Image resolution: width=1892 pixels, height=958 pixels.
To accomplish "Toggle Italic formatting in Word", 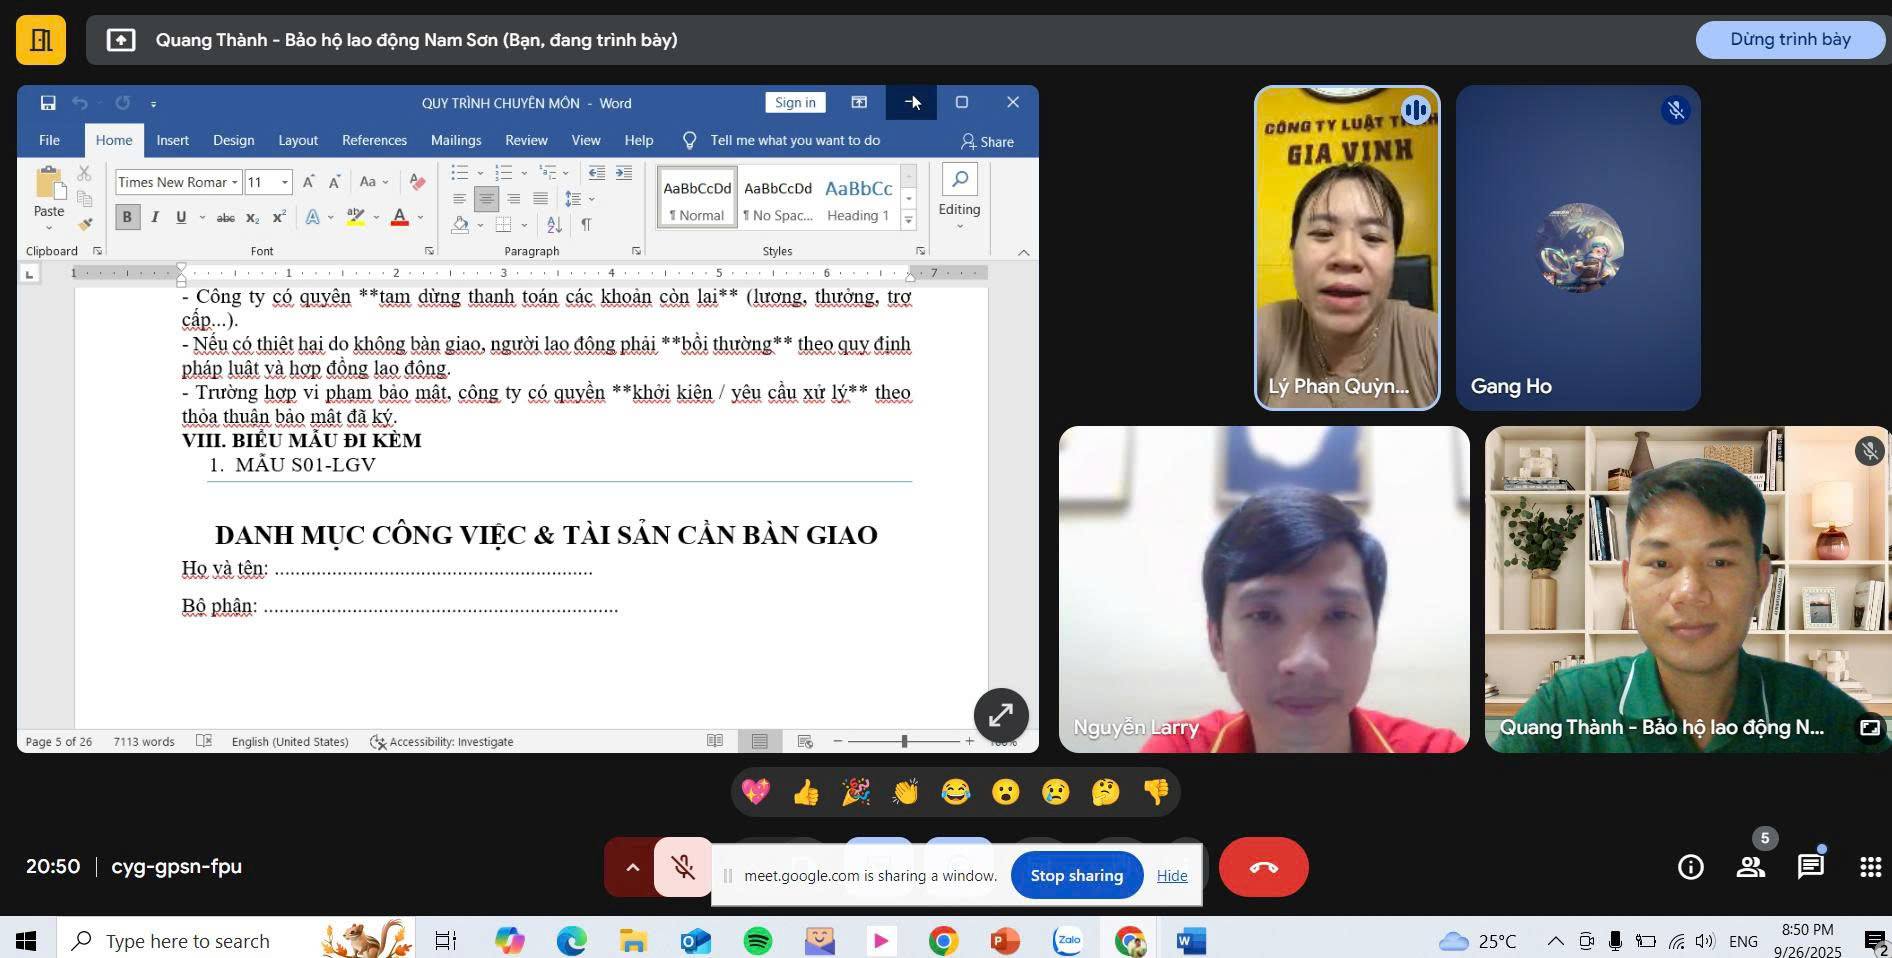I will [154, 217].
